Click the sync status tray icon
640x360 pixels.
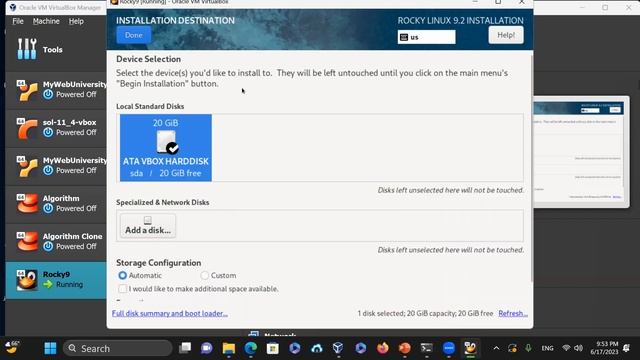coord(512,348)
